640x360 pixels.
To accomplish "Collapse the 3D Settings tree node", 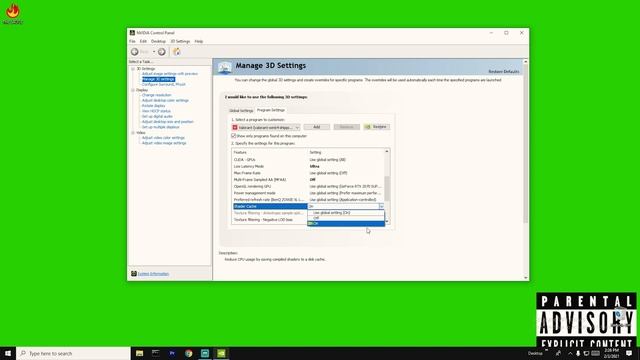I will [x=133, y=69].
